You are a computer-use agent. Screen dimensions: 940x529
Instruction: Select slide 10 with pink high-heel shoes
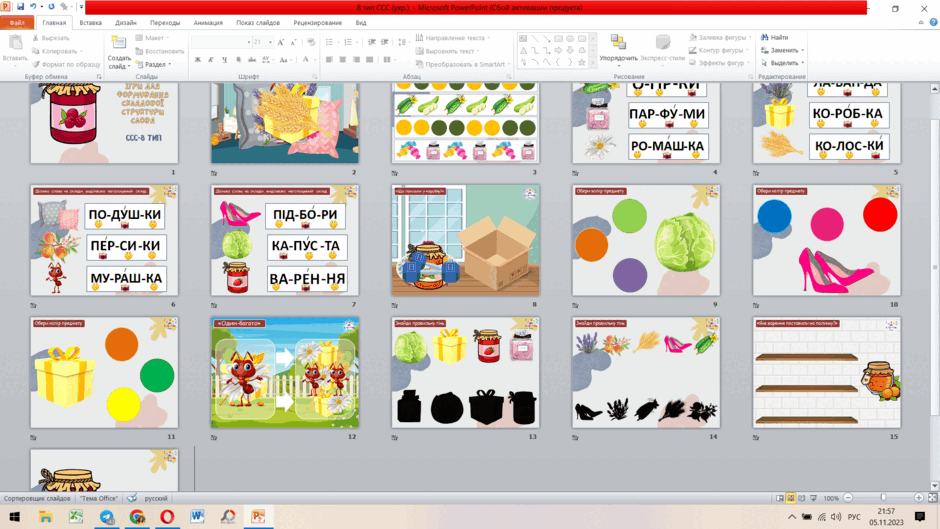pyautogui.click(x=827, y=240)
